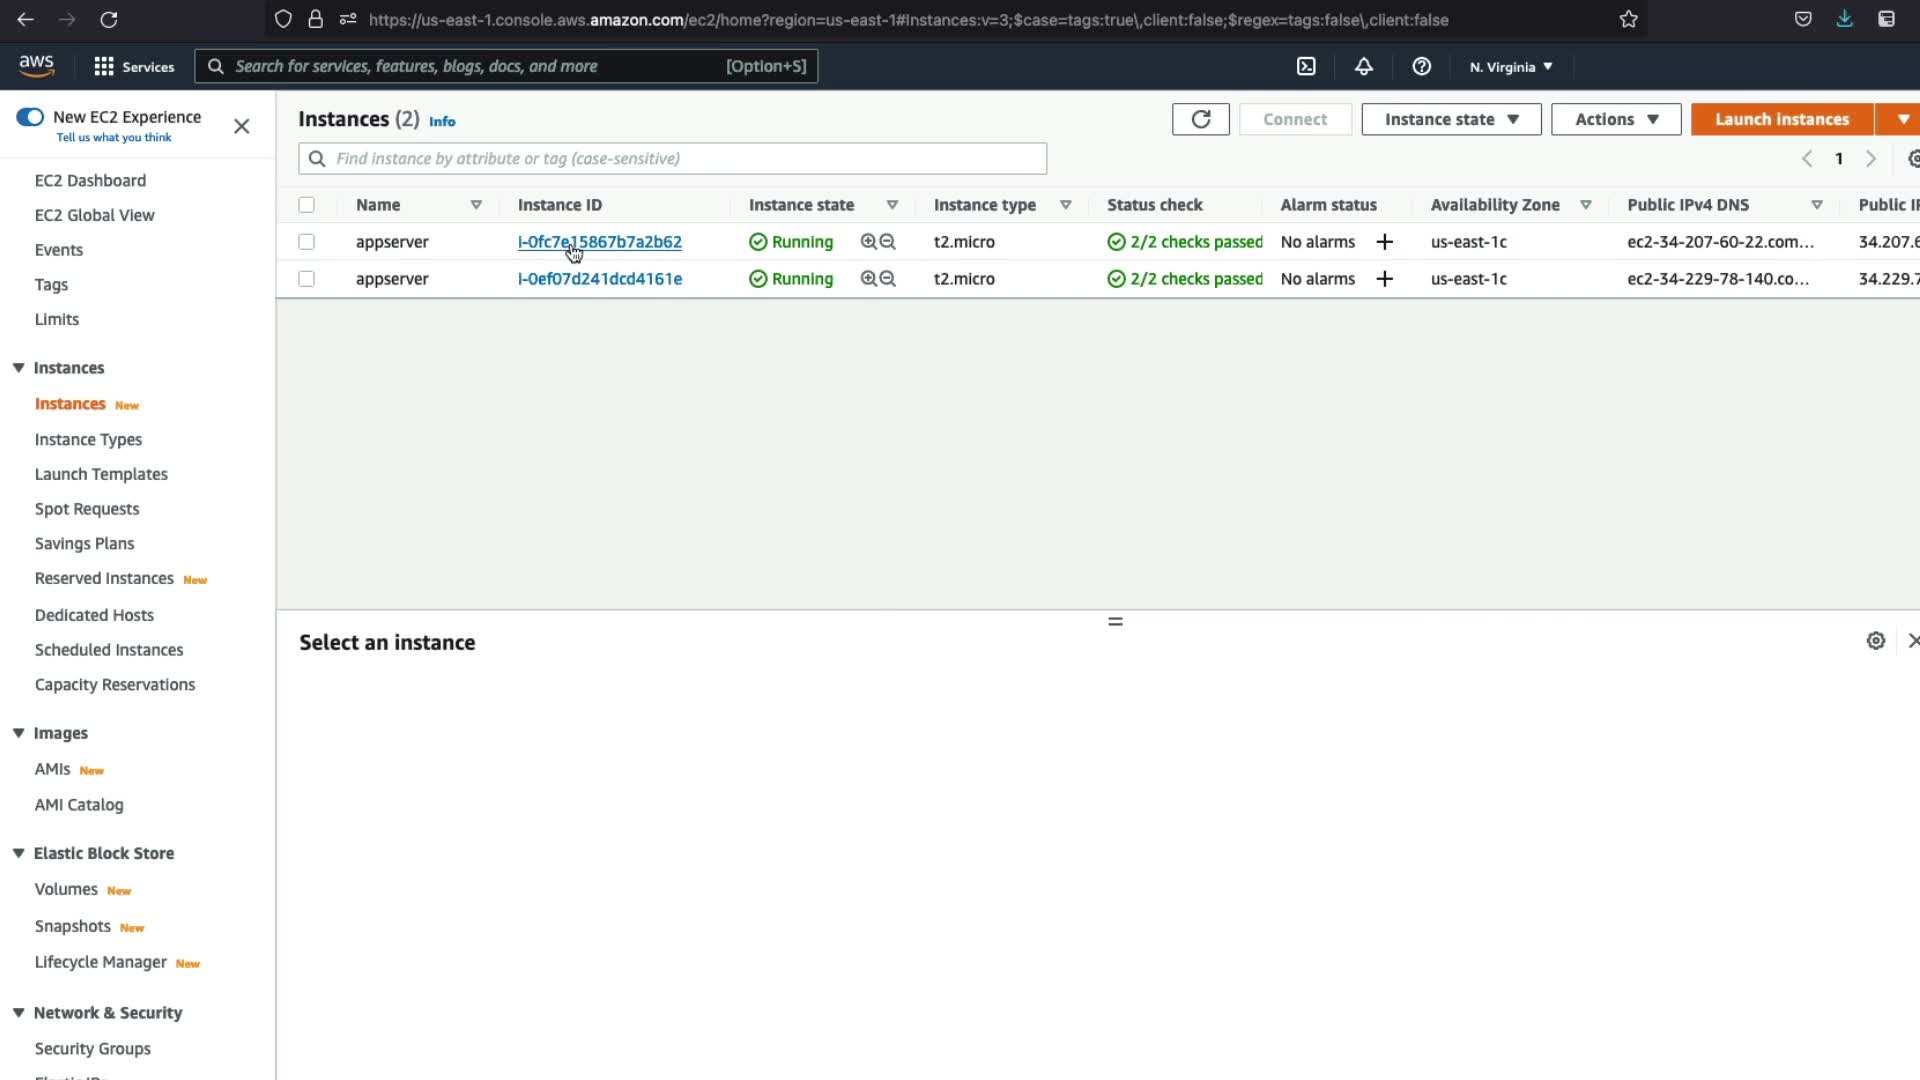Refresh the instances list

click(x=1200, y=119)
